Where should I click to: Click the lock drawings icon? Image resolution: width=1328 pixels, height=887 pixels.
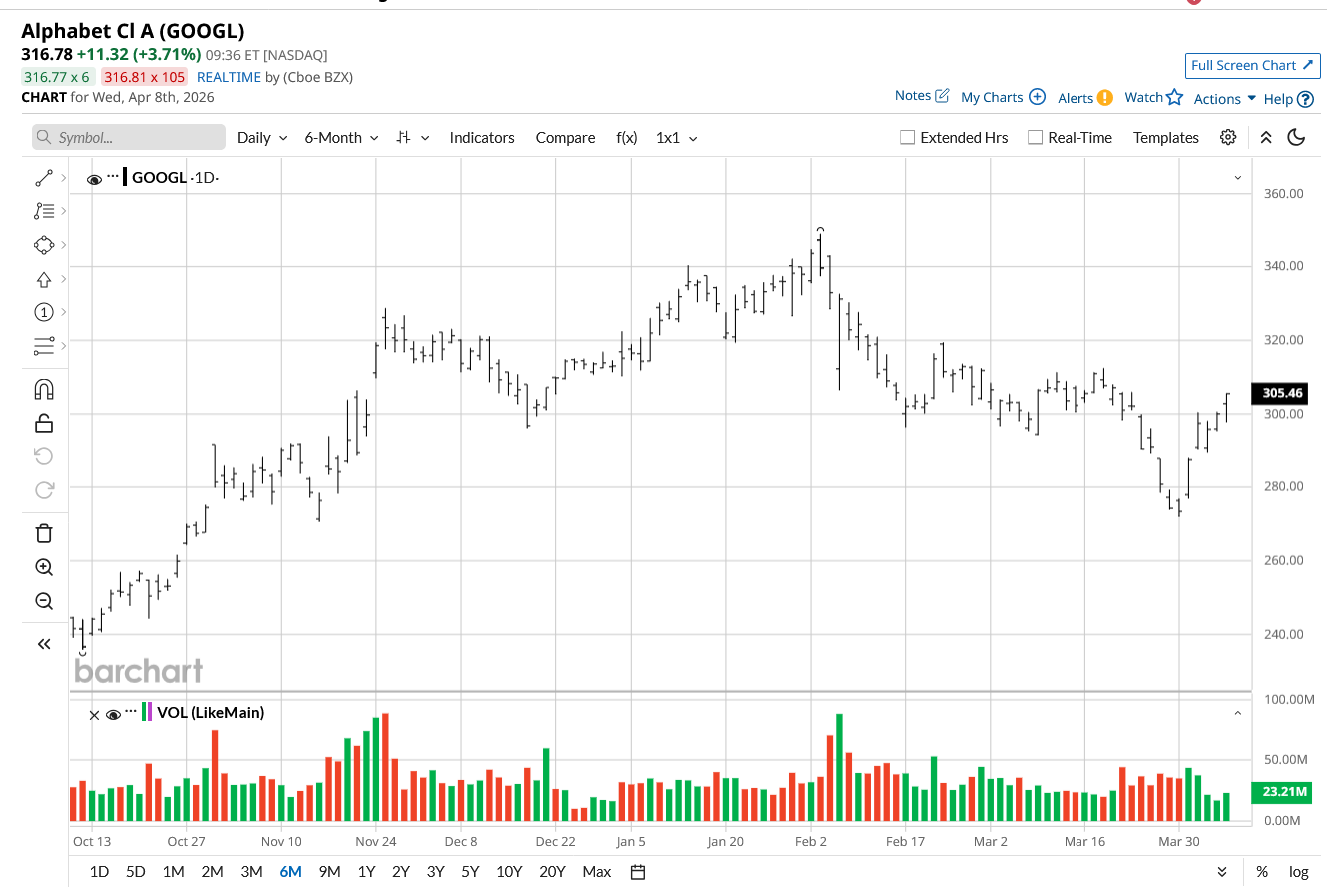[x=44, y=423]
